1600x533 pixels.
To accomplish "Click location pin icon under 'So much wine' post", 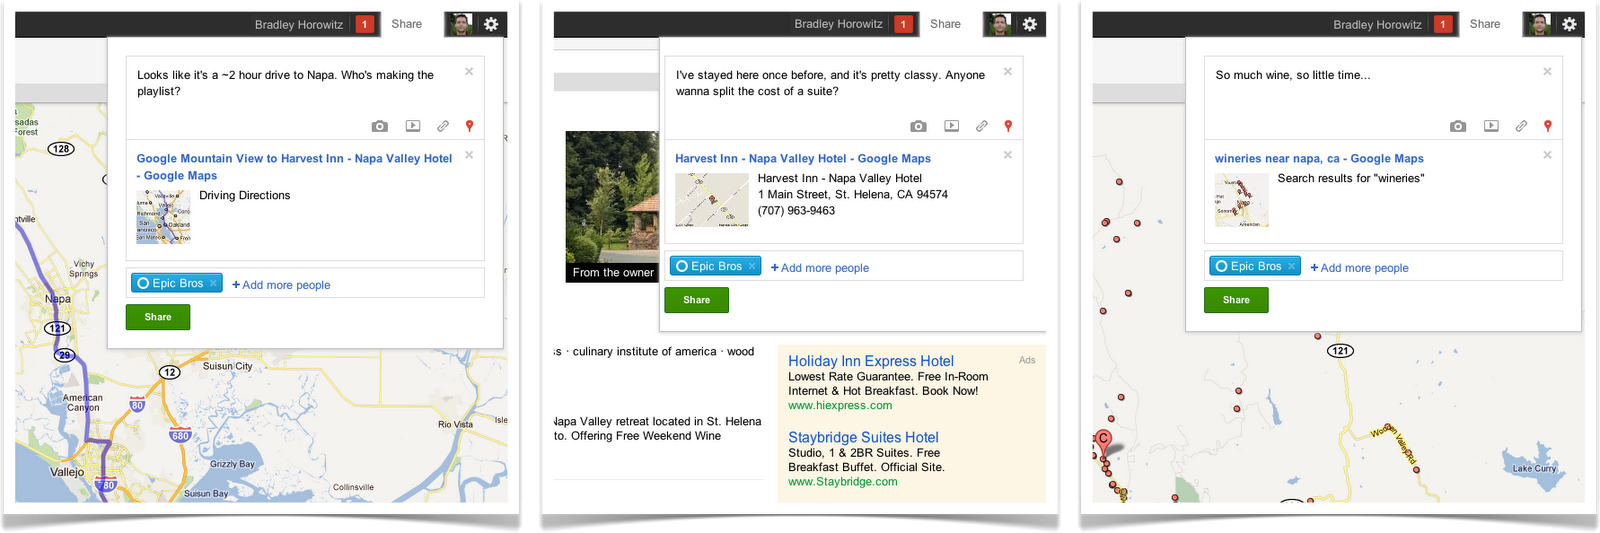I will pyautogui.click(x=1547, y=126).
